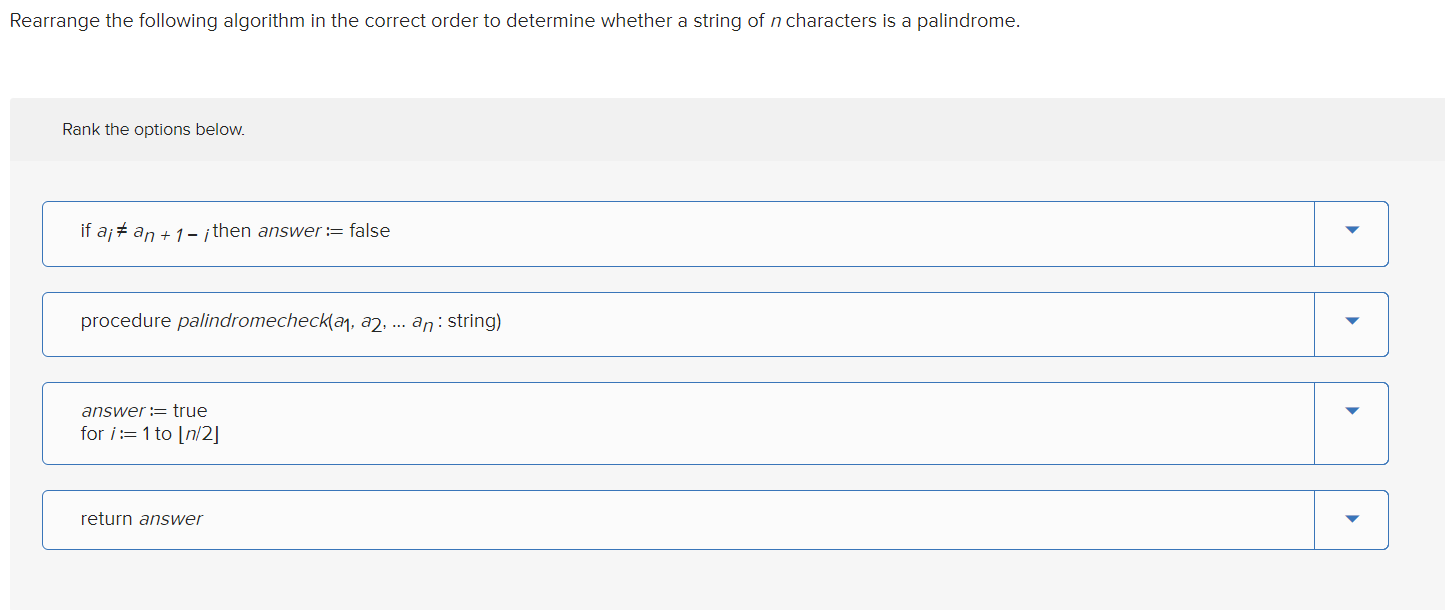Click the downward arrow beside the return answer line
The height and width of the screenshot is (610, 1445).
click(x=1350, y=519)
